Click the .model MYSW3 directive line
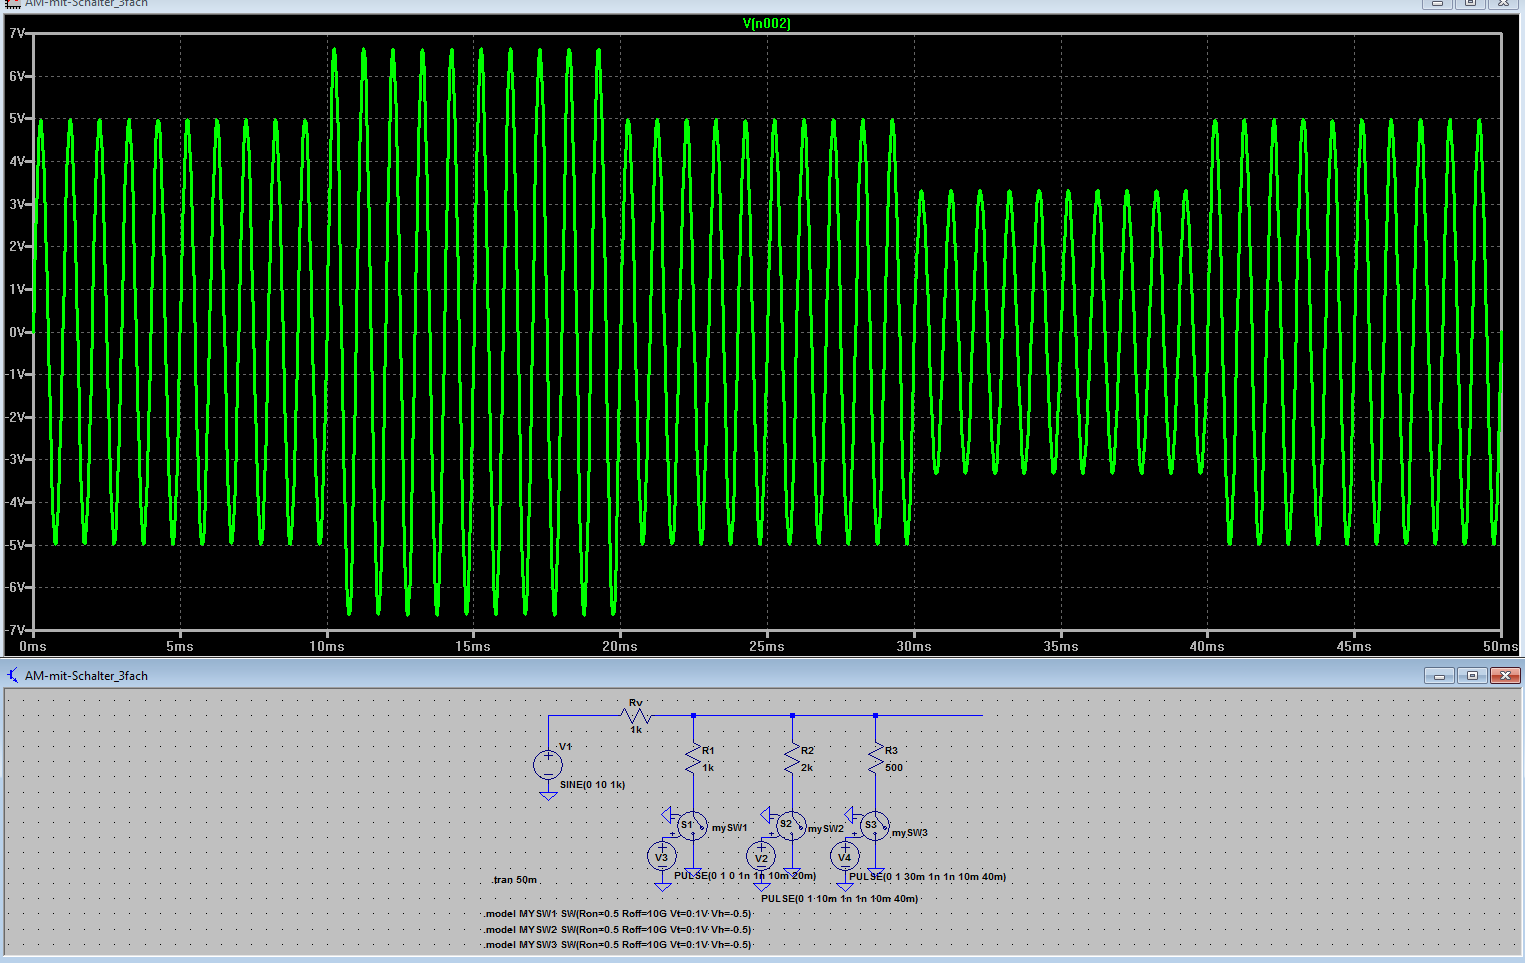Screen dimensions: 1525x963 click(617, 945)
